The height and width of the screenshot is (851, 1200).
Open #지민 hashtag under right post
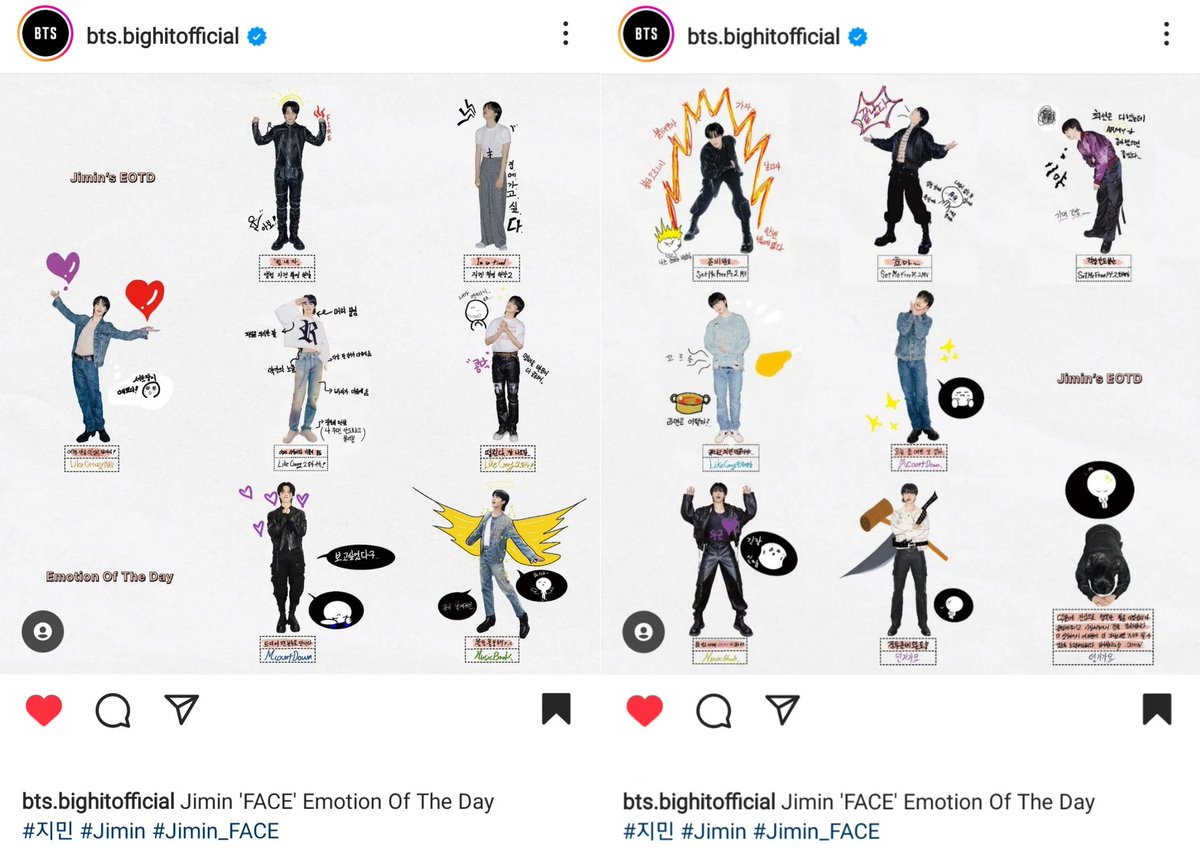pyautogui.click(x=649, y=831)
